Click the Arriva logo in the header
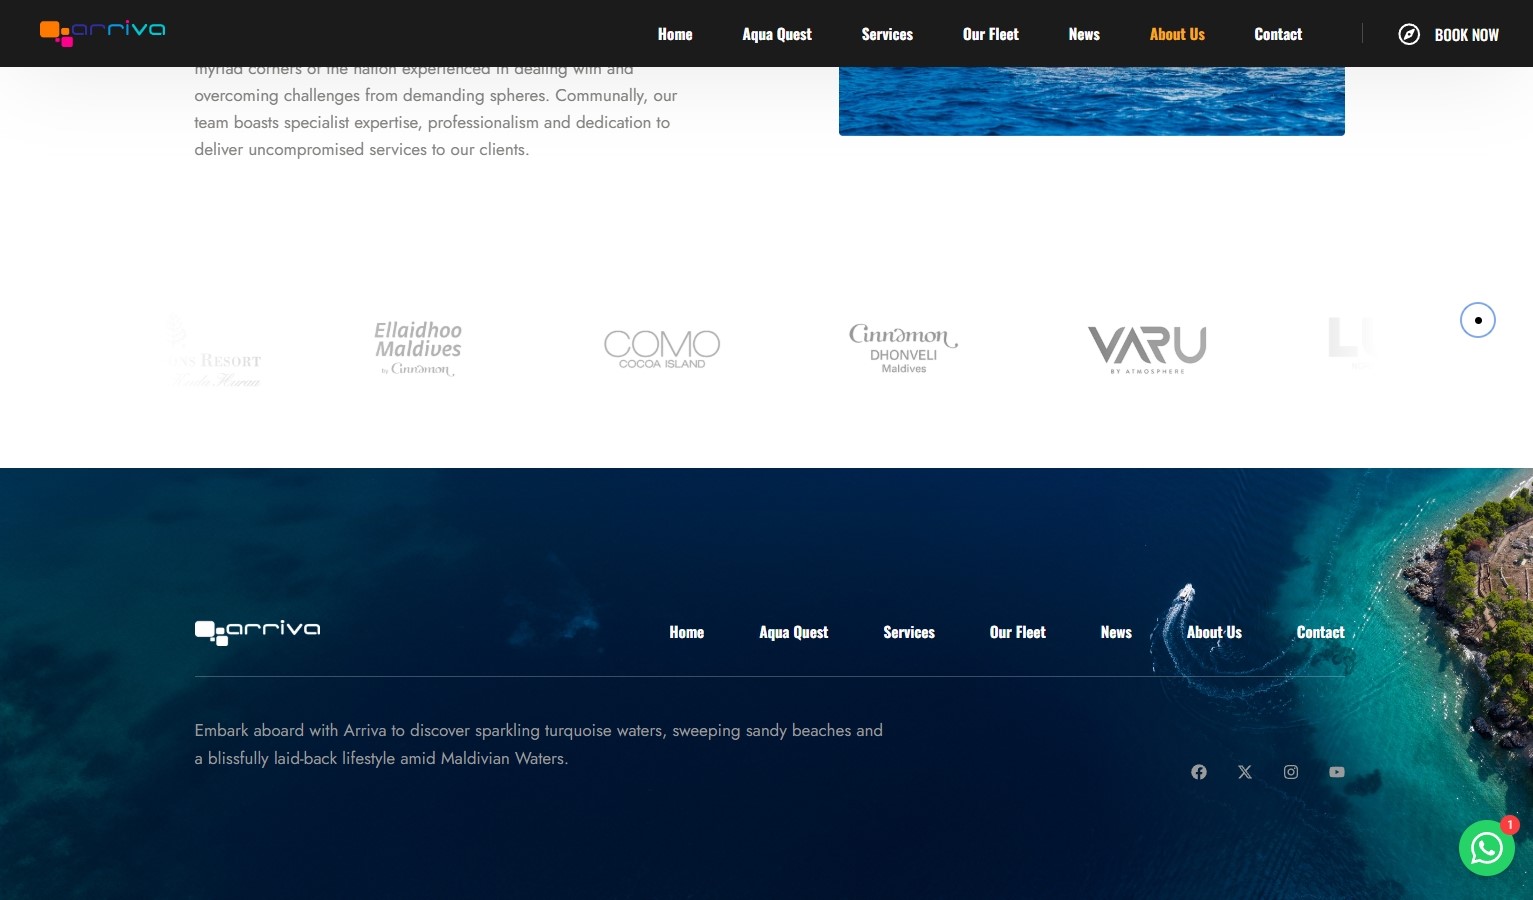 click(x=102, y=33)
